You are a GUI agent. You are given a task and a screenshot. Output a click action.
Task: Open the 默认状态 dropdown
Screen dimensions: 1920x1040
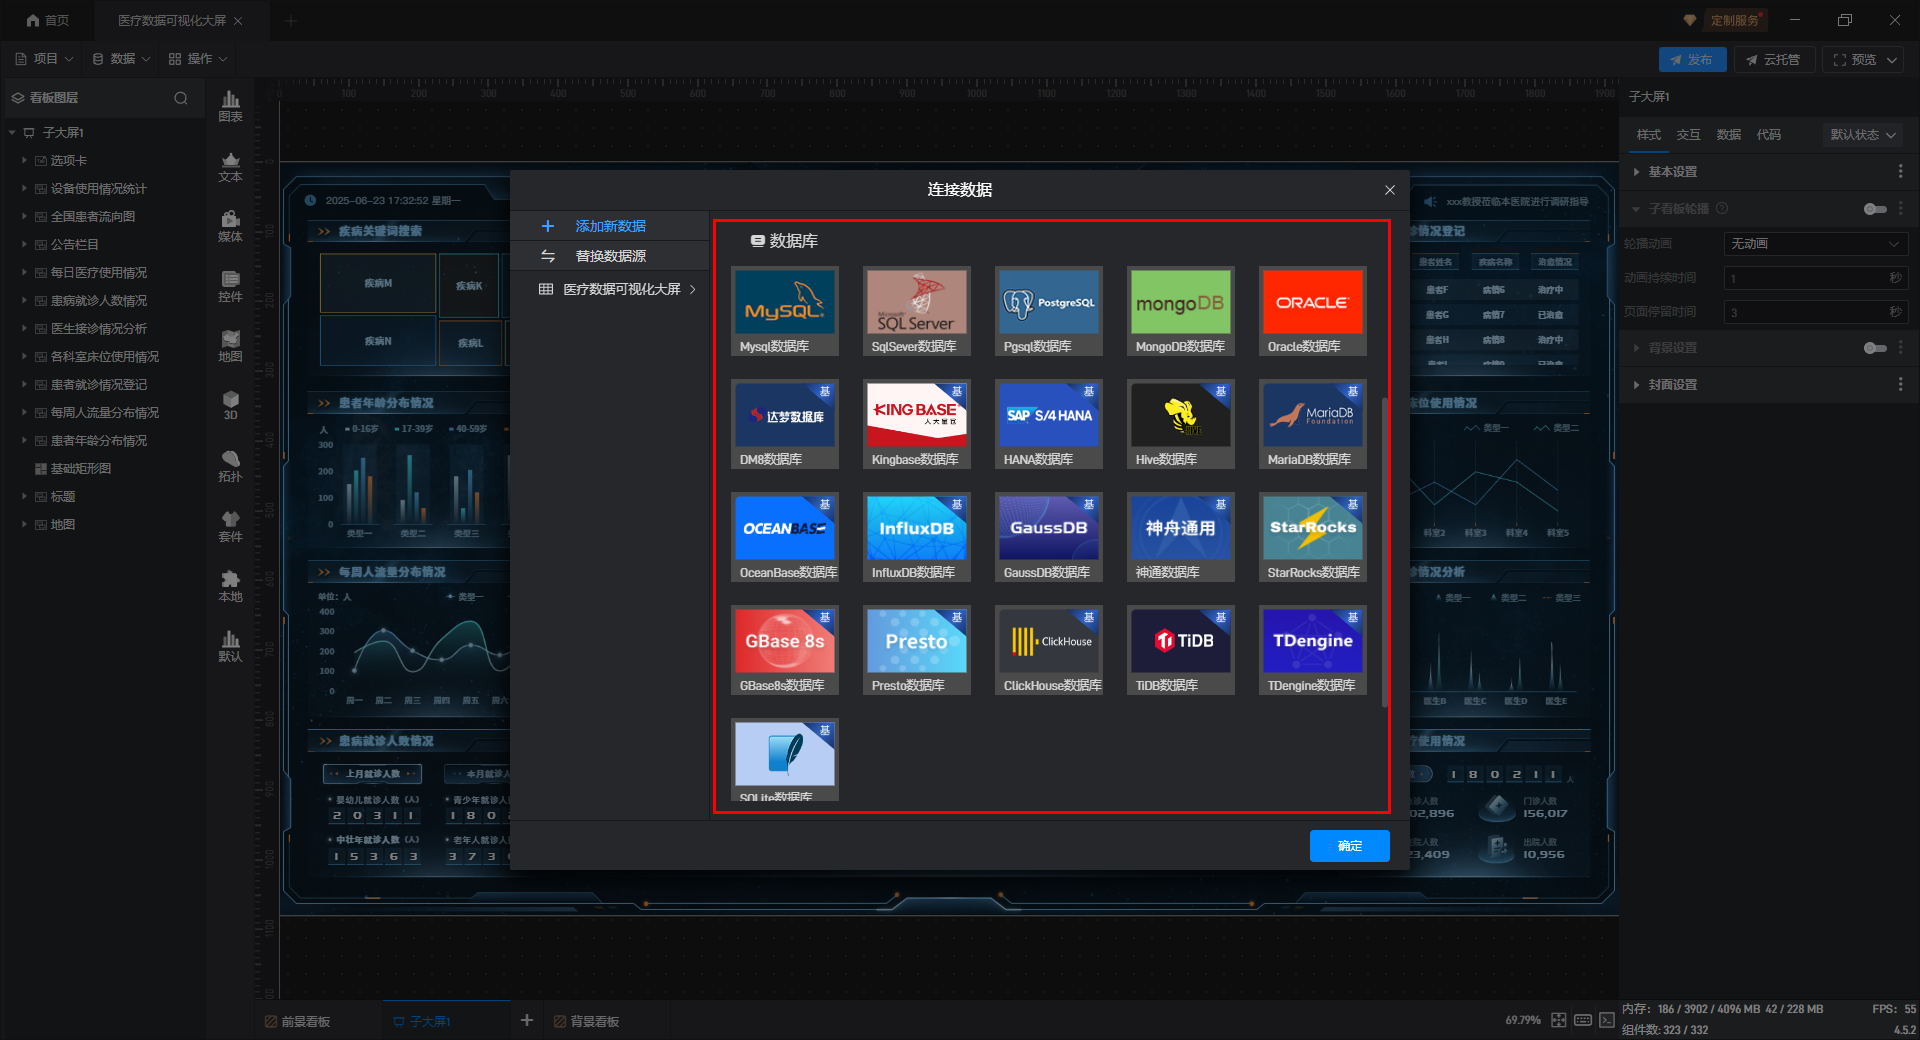(x=1863, y=135)
